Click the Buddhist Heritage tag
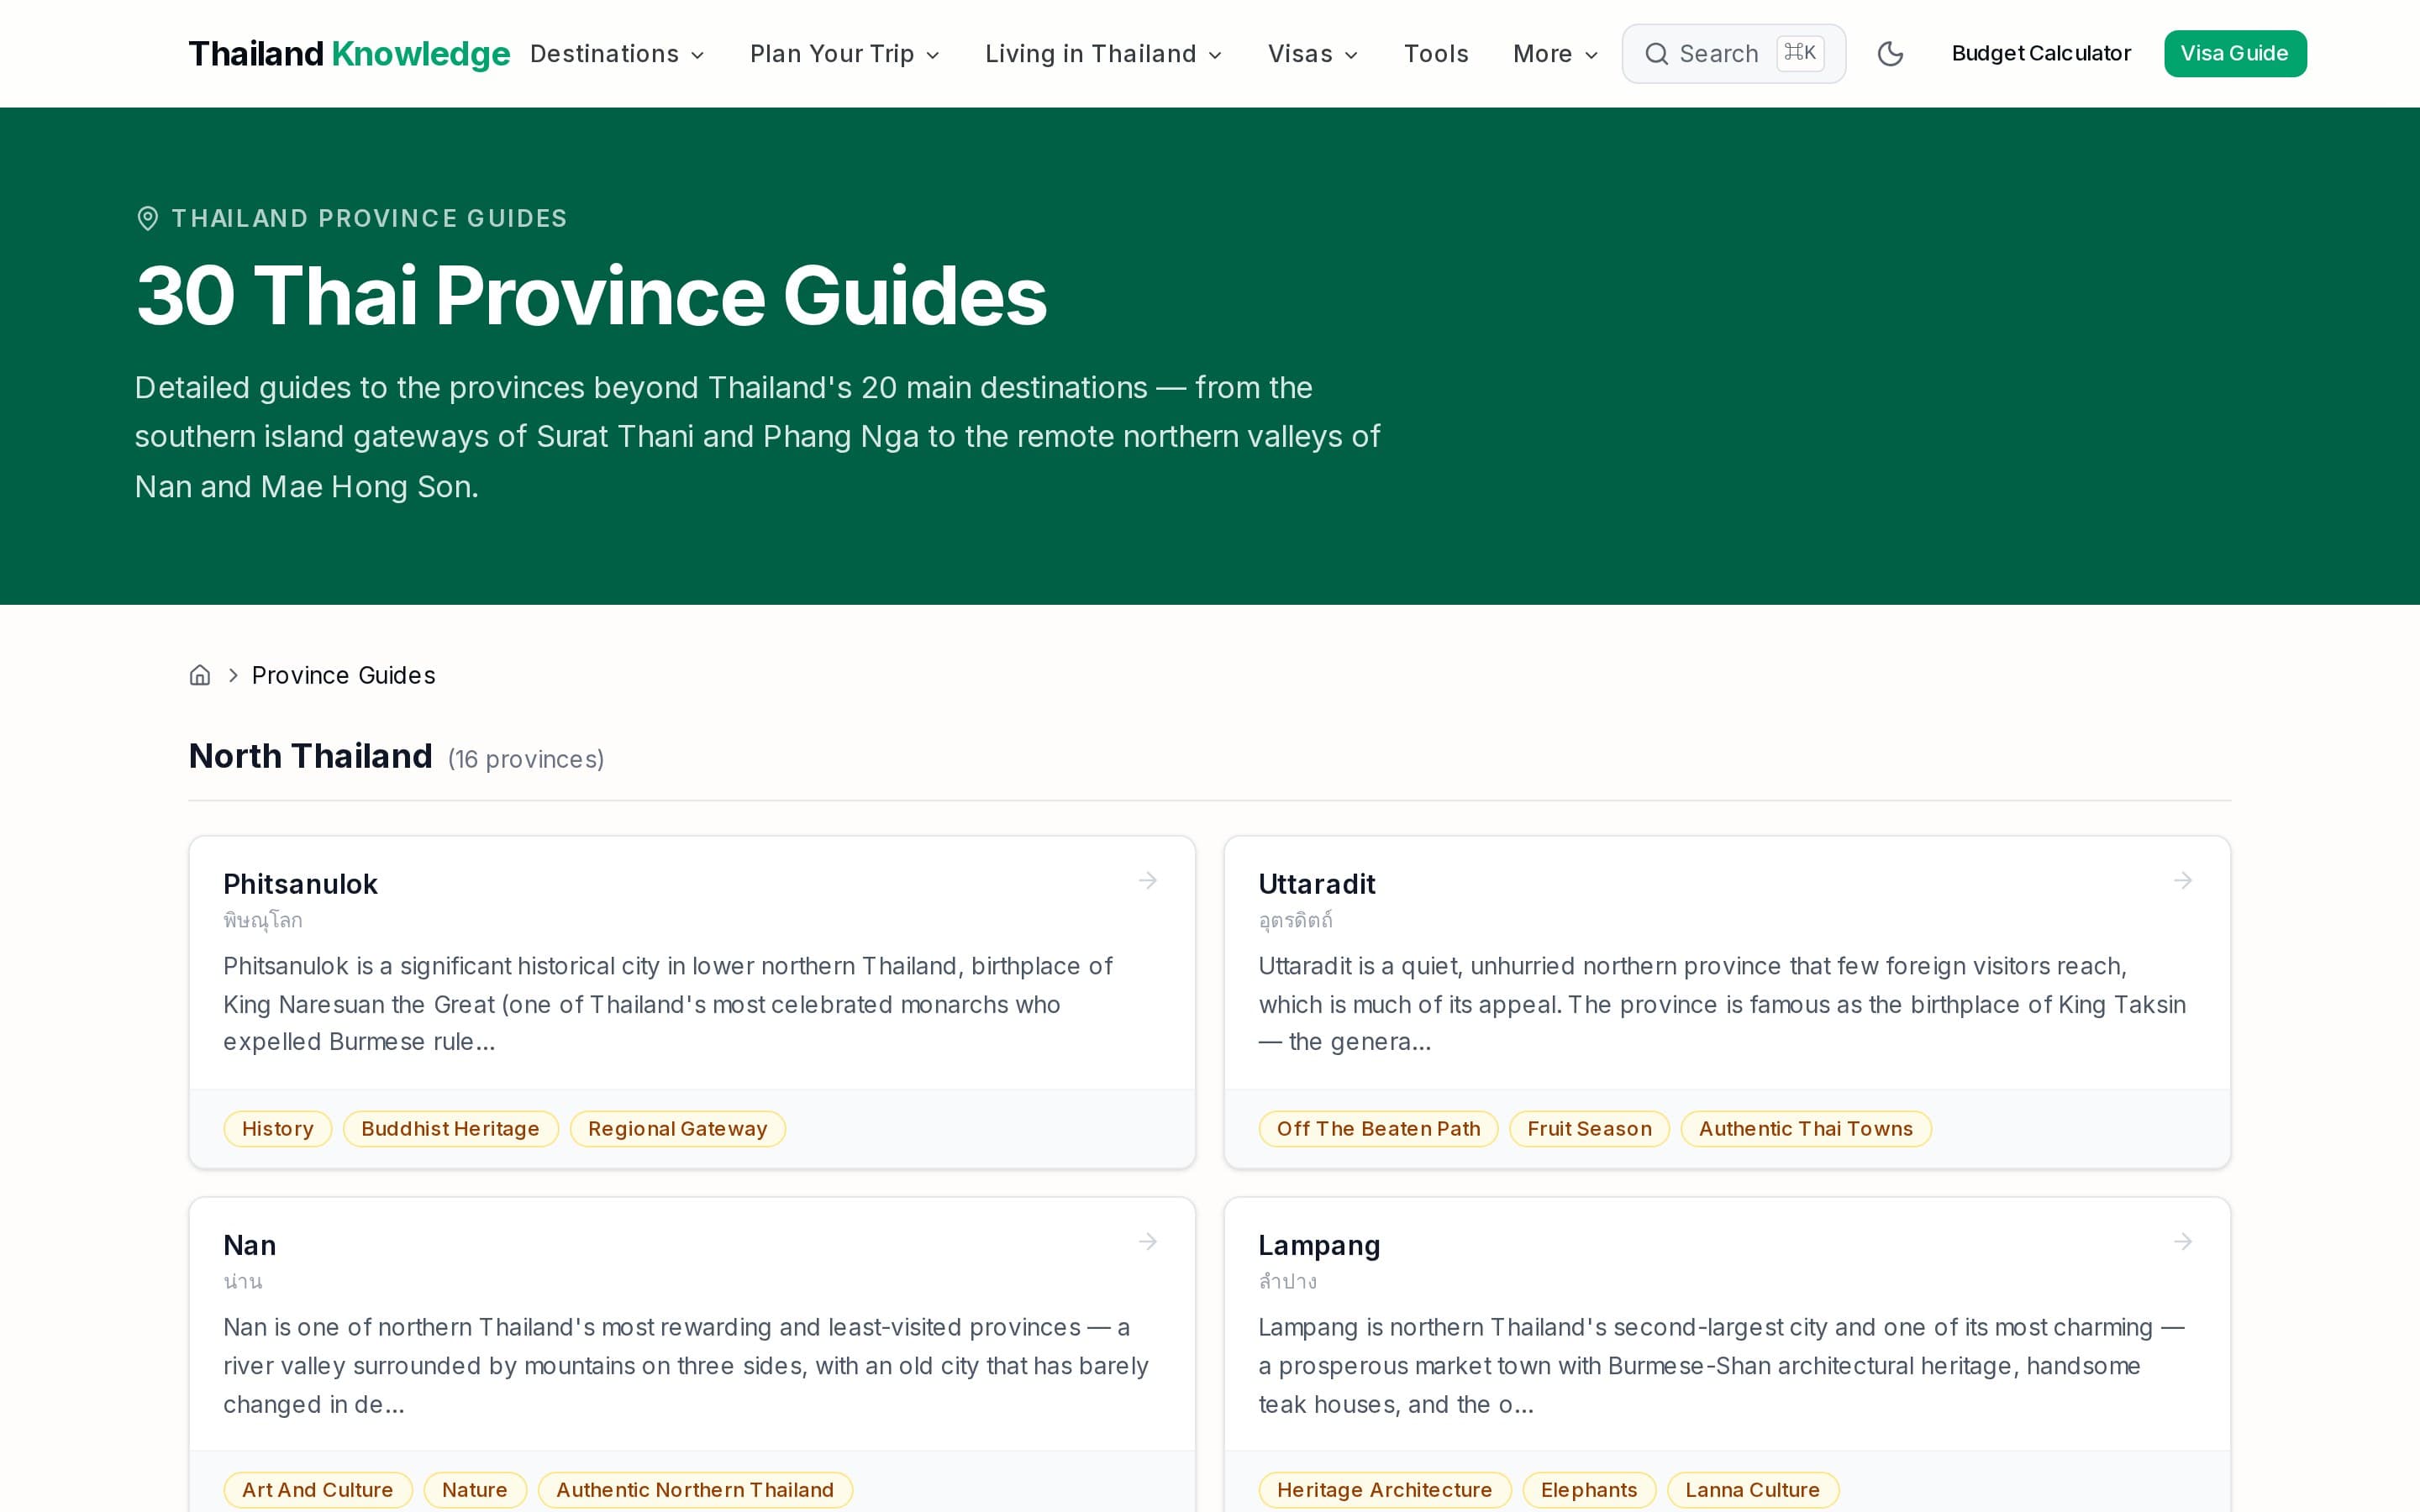 450,1129
